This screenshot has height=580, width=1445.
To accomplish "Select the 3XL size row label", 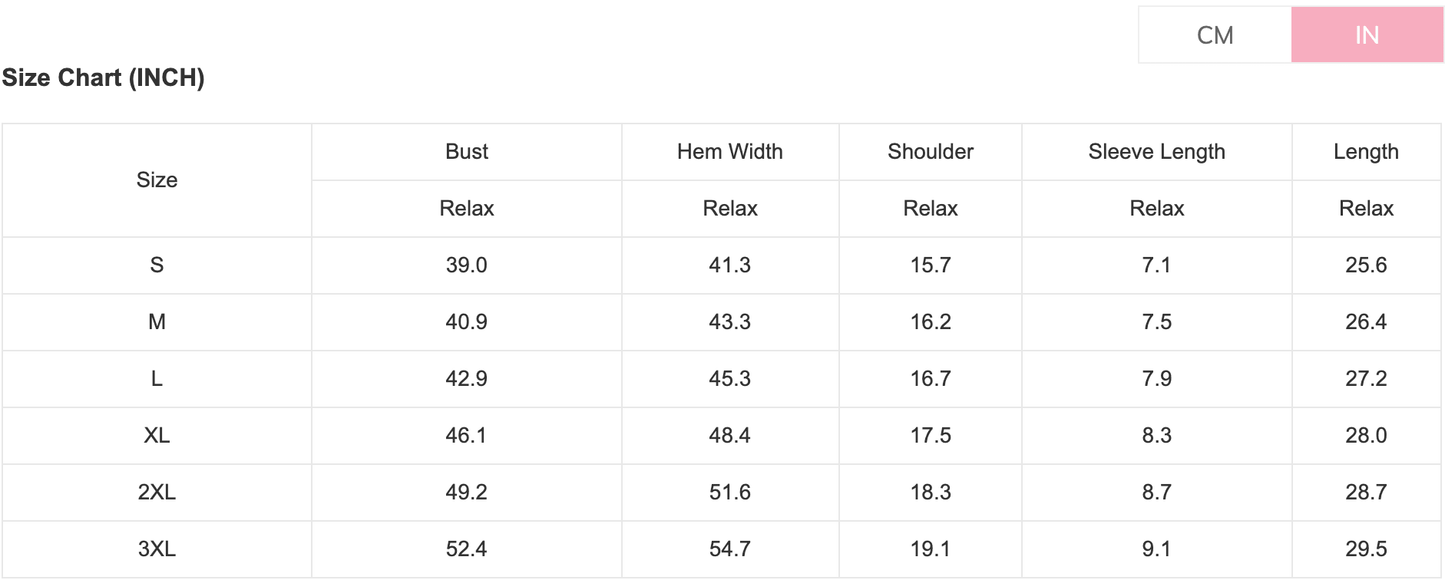I will coord(157,549).
